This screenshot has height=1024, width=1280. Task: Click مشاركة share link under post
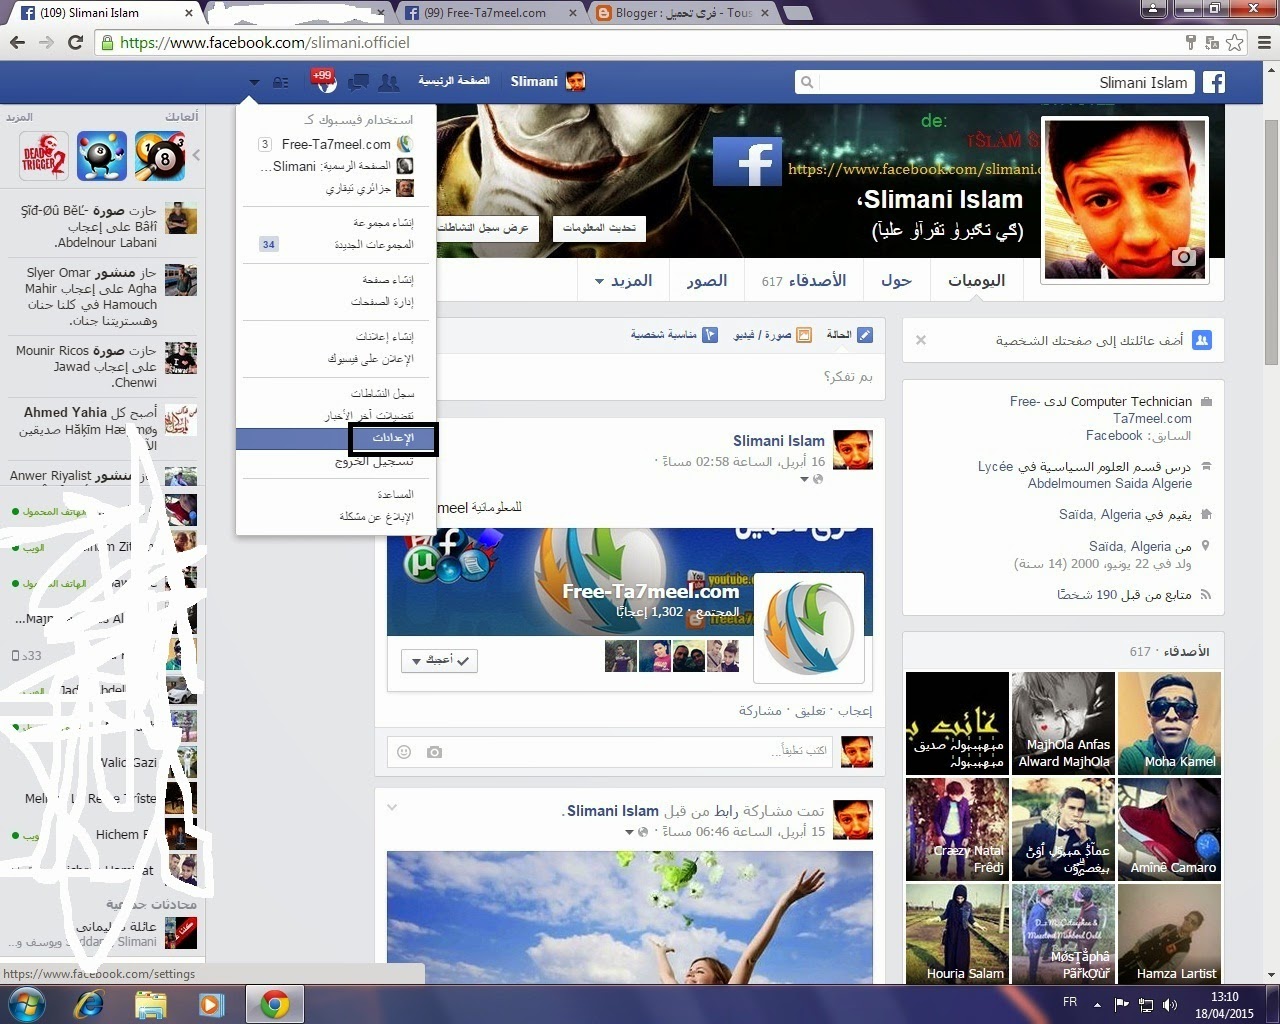click(x=760, y=710)
